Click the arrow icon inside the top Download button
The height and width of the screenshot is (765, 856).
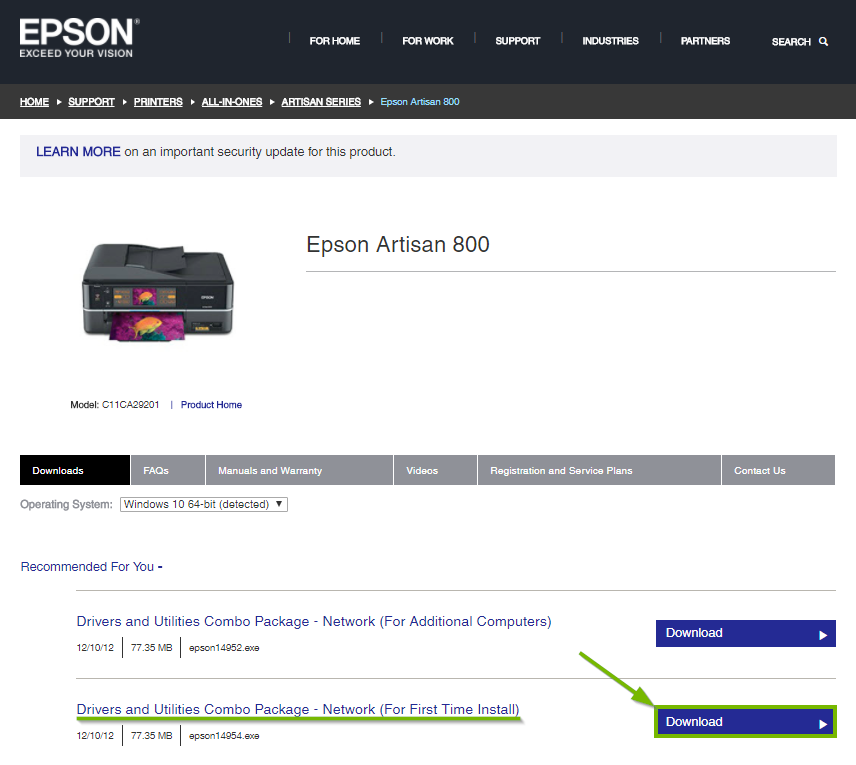[x=822, y=633]
